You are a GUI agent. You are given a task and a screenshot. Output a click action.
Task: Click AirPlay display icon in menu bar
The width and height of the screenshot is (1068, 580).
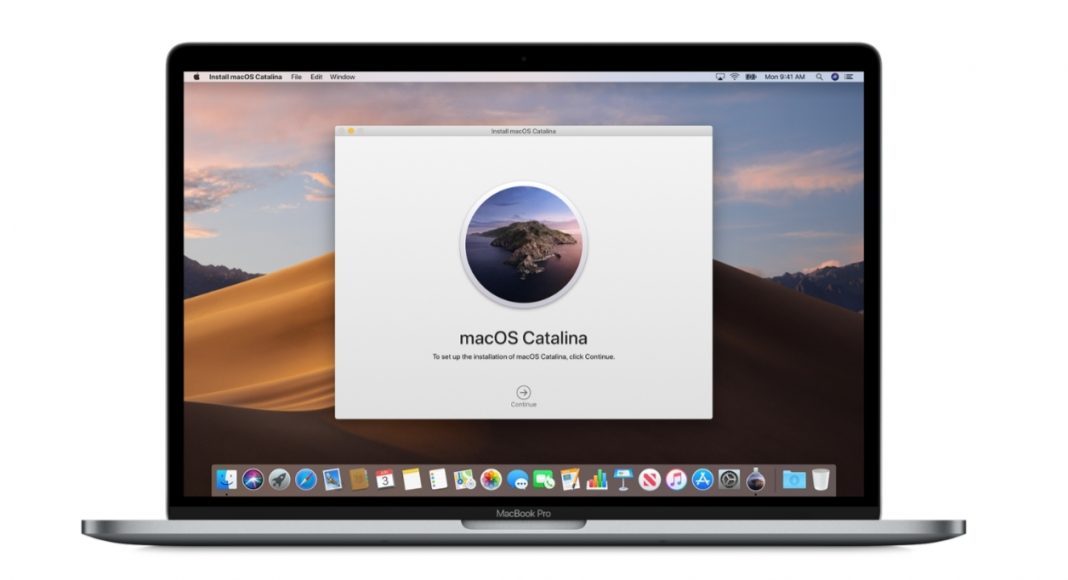pyautogui.click(x=720, y=77)
